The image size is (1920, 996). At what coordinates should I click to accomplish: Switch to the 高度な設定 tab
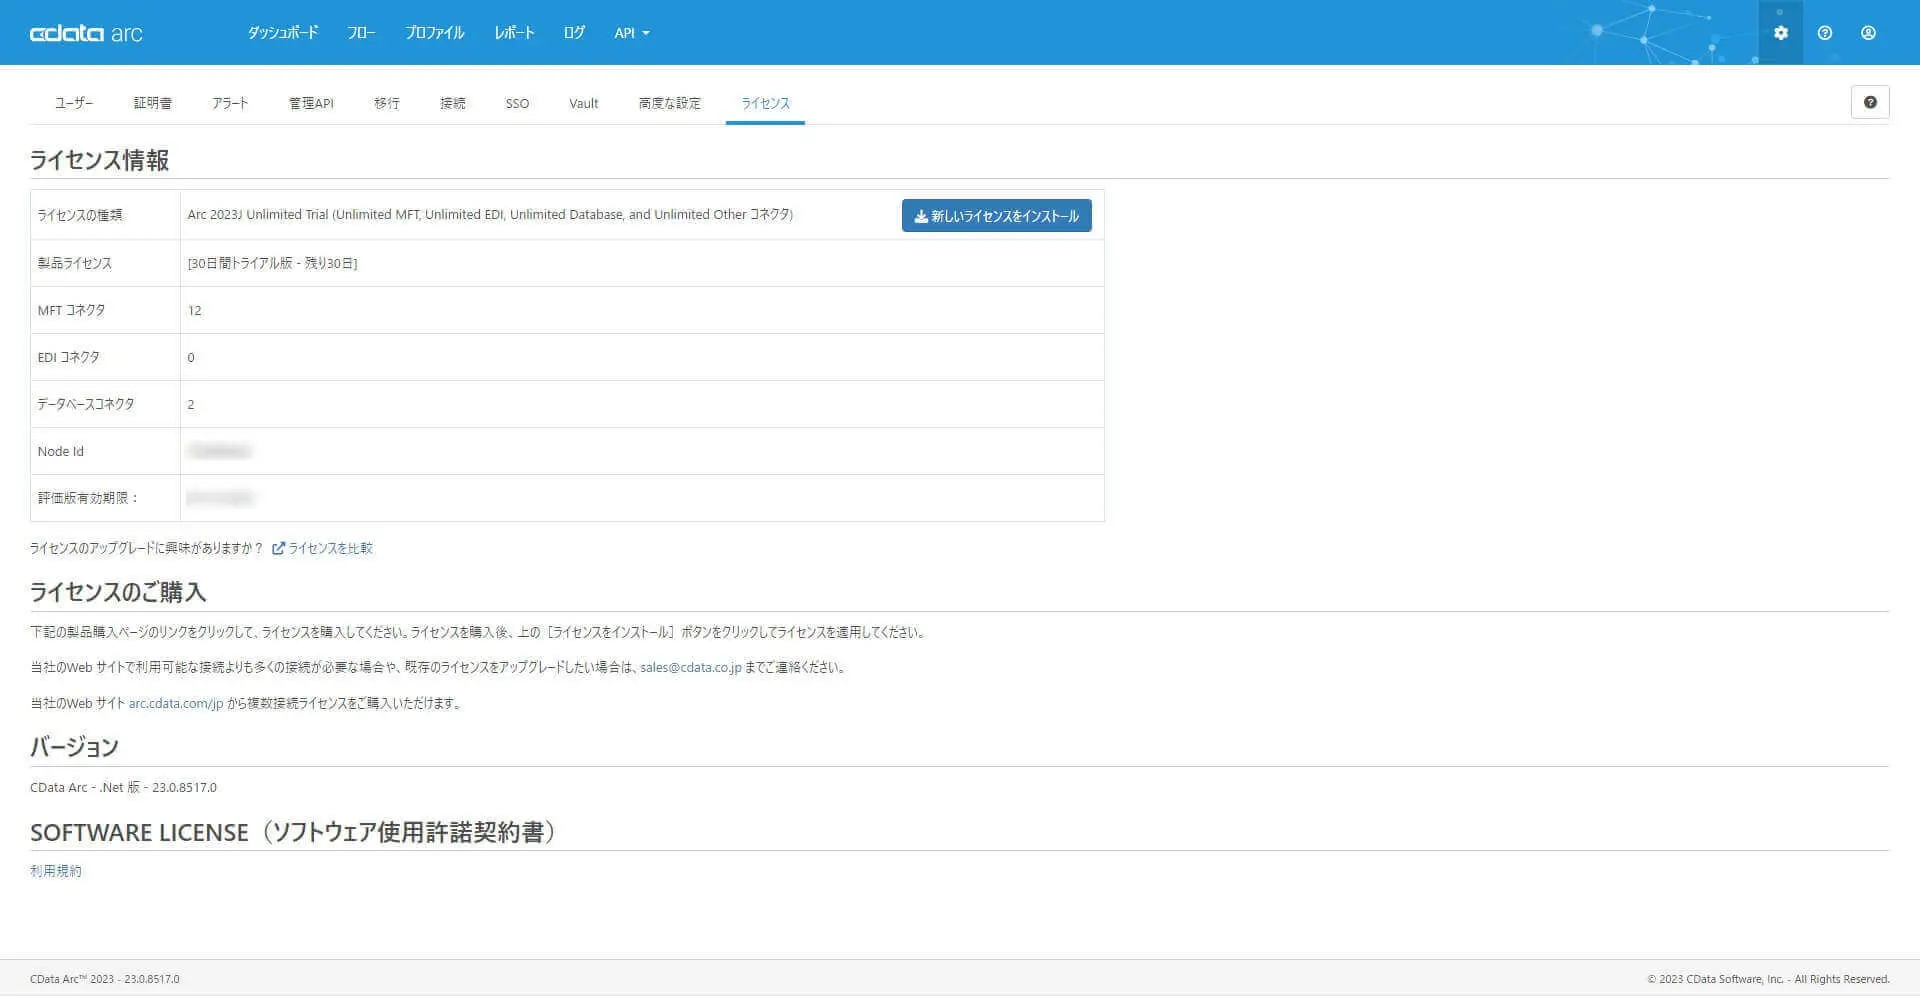[670, 103]
